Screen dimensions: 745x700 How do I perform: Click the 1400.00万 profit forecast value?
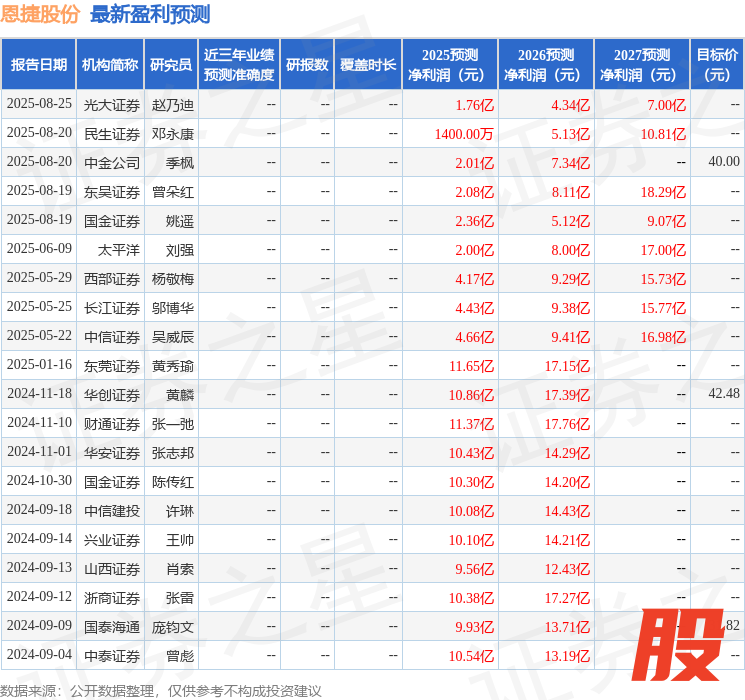(x=464, y=133)
